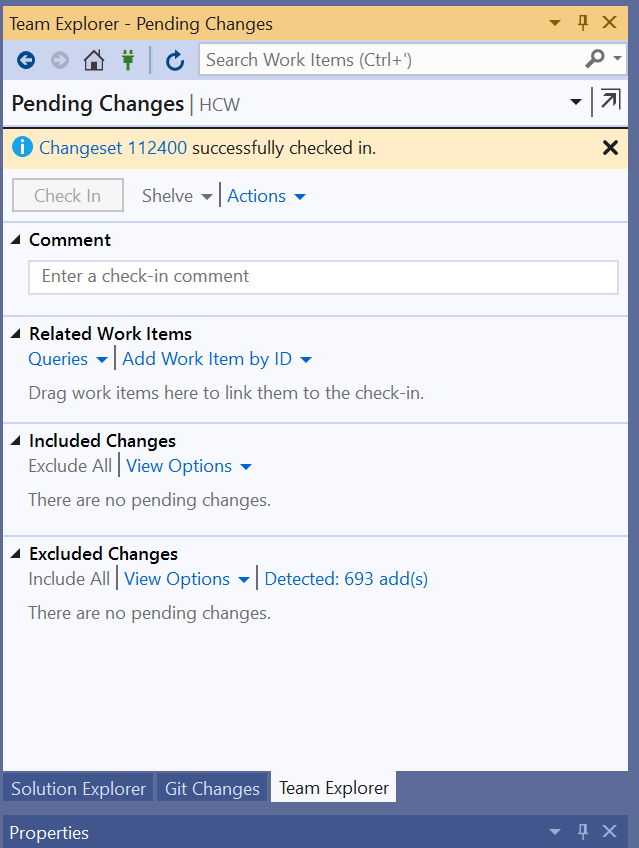This screenshot has height=848, width=639.
Task: Open the Team Explorer home page
Action: pyautogui.click(x=93, y=60)
